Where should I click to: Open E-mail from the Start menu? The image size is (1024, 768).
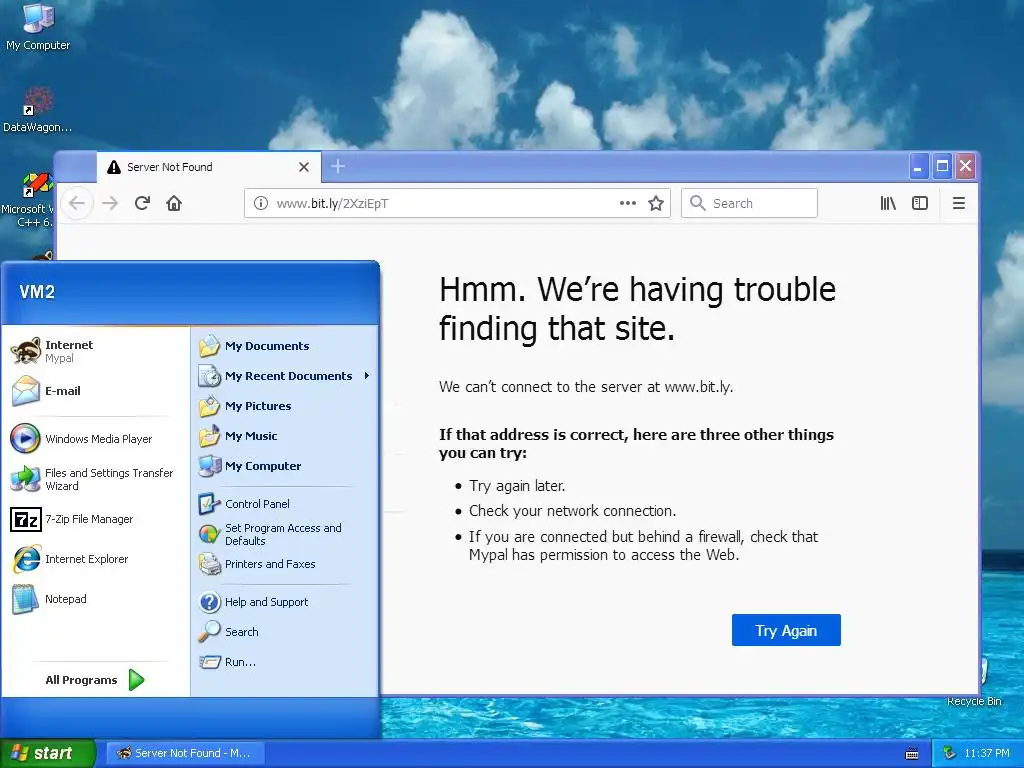pyautogui.click(x=95, y=391)
